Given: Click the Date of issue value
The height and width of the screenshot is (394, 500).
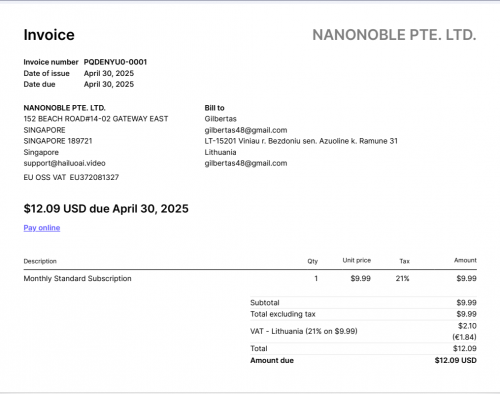Looking at the screenshot, I should [x=109, y=73].
